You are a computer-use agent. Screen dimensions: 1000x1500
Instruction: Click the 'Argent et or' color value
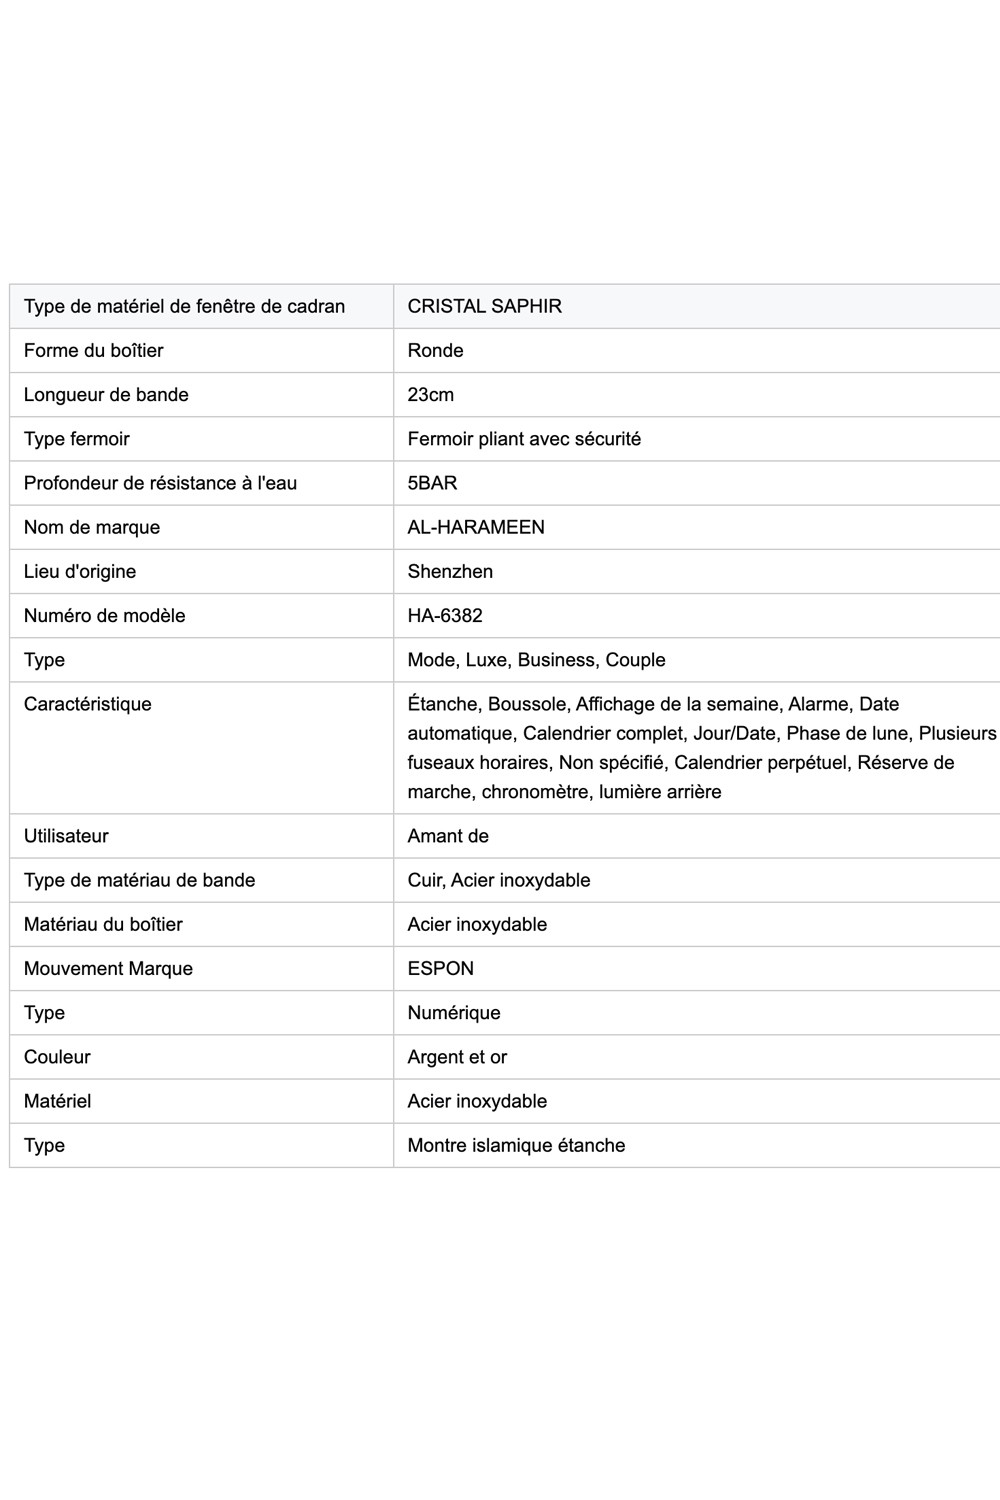point(457,1057)
